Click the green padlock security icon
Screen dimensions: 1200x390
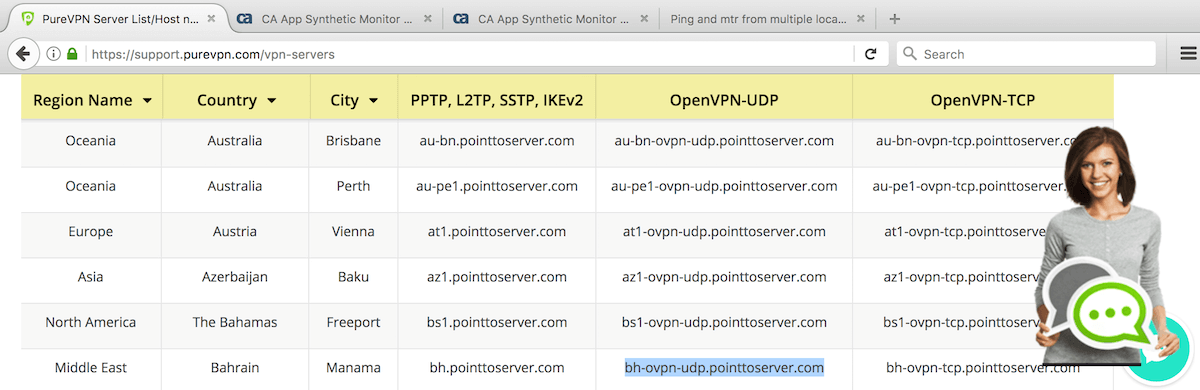[72, 54]
